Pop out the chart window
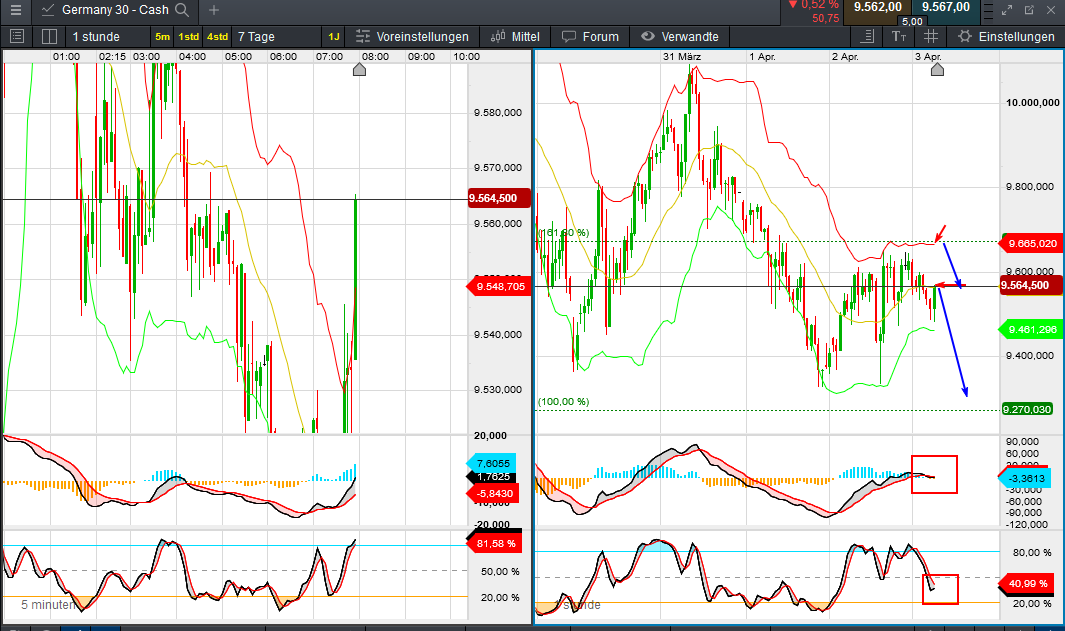 click(1030, 10)
